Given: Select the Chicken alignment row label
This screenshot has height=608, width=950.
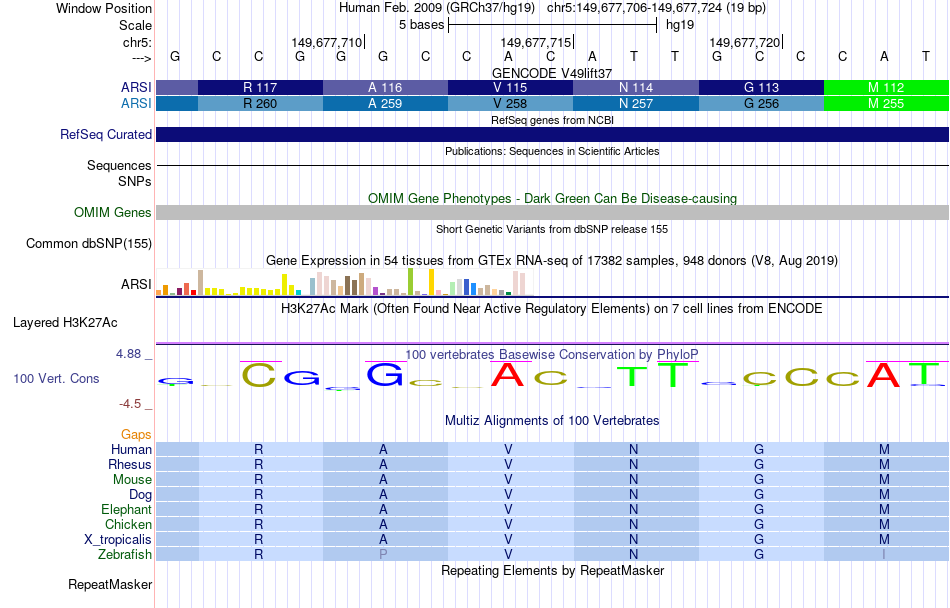Looking at the screenshot, I should [128, 524].
